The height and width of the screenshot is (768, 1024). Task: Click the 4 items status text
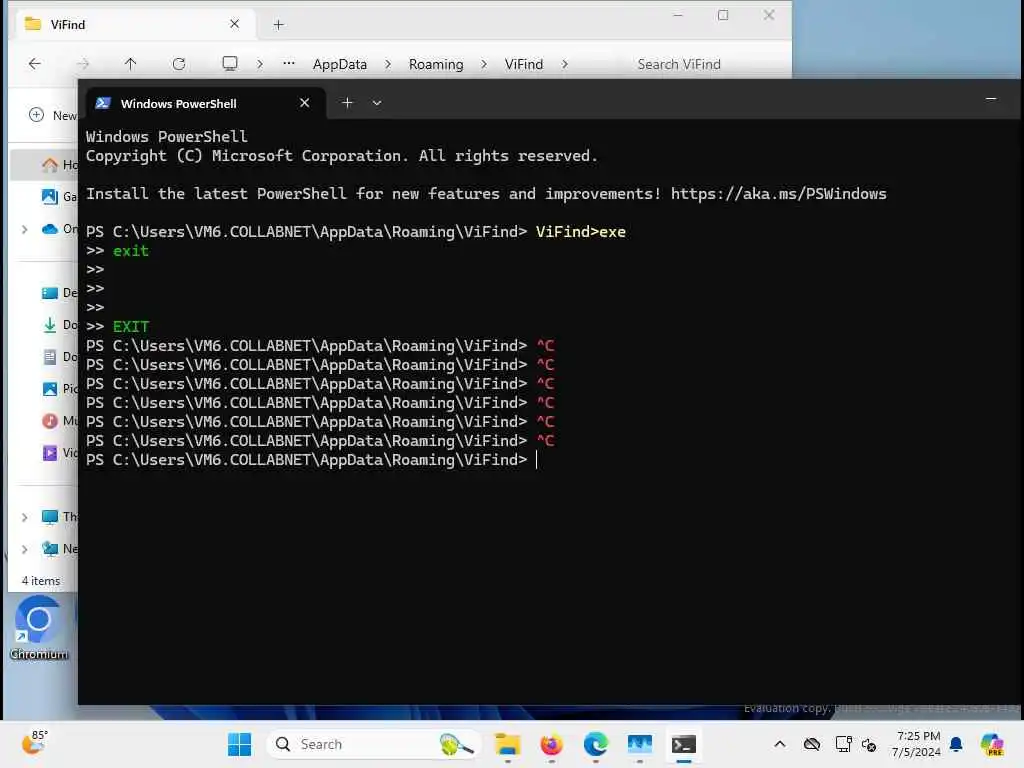click(40, 581)
